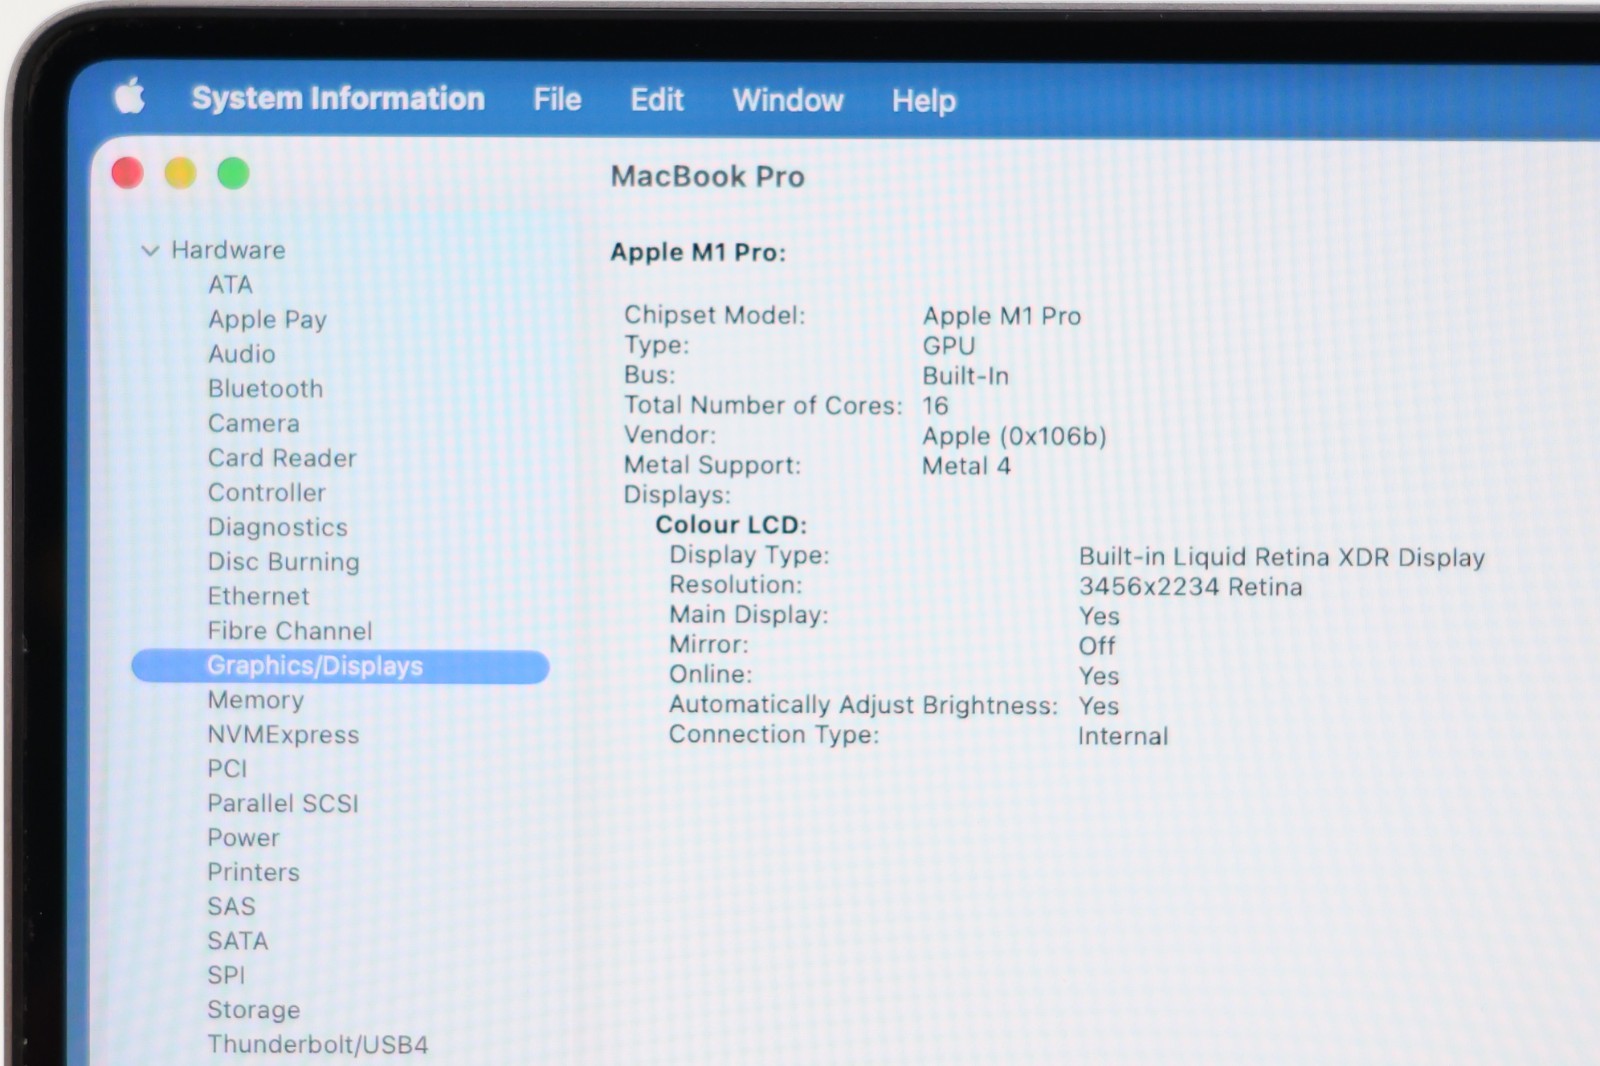Viewport: 1600px width, 1066px height.
Task: Select the Power sidebar item
Action: coord(243,838)
